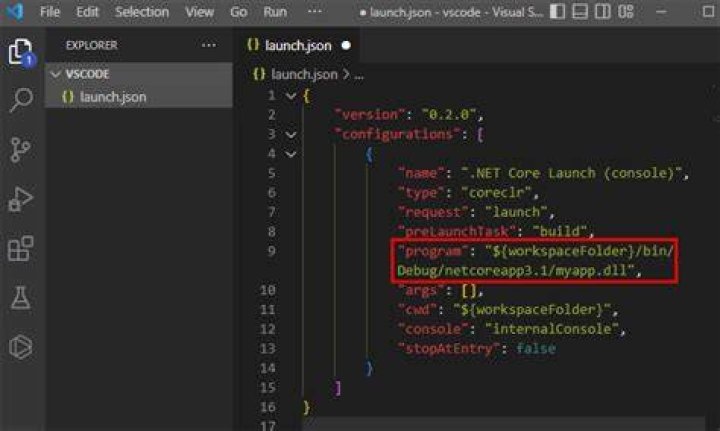Click the false value of stopAtEntry
Image resolution: width=720 pixels, height=431 pixels.
[x=536, y=348]
